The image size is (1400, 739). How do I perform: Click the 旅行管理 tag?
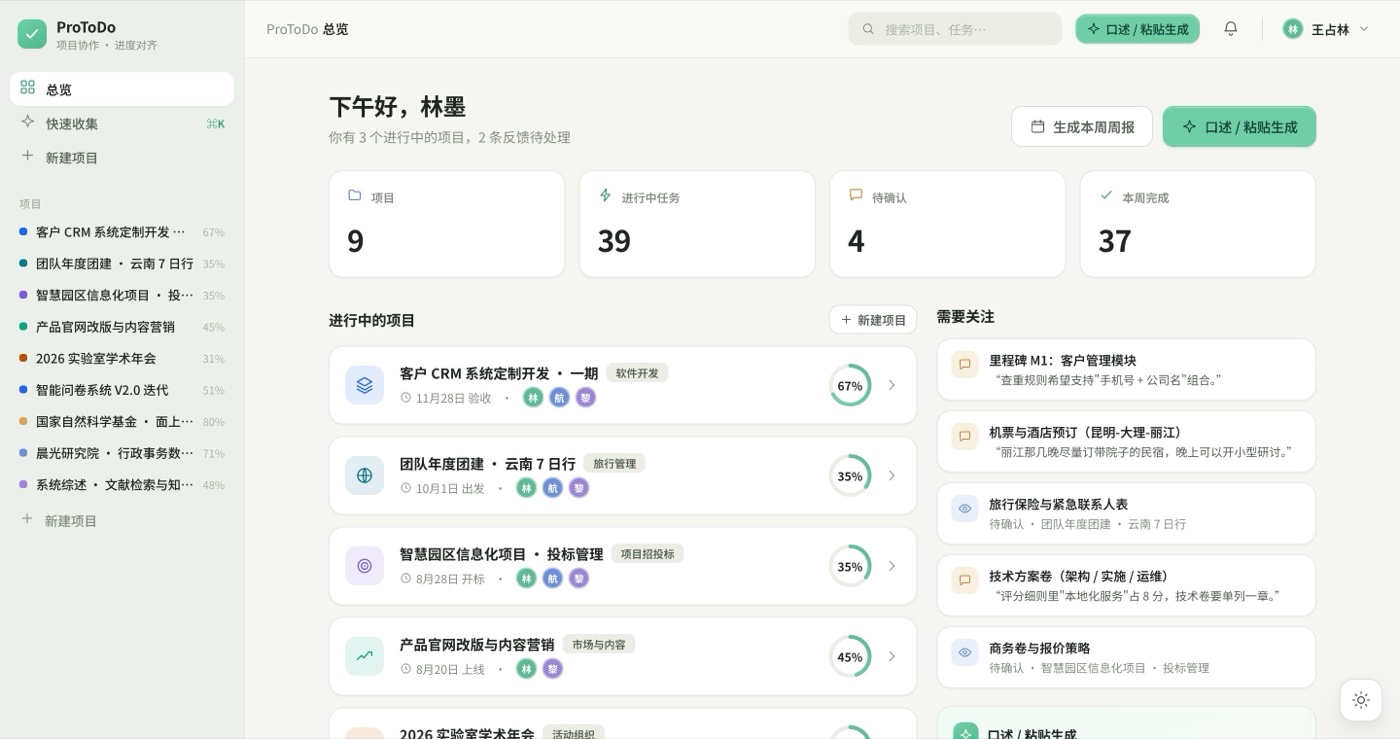point(614,463)
